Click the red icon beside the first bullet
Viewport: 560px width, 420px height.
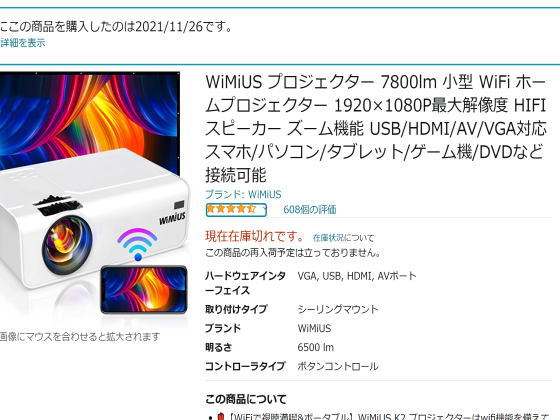pyautogui.click(x=220, y=416)
